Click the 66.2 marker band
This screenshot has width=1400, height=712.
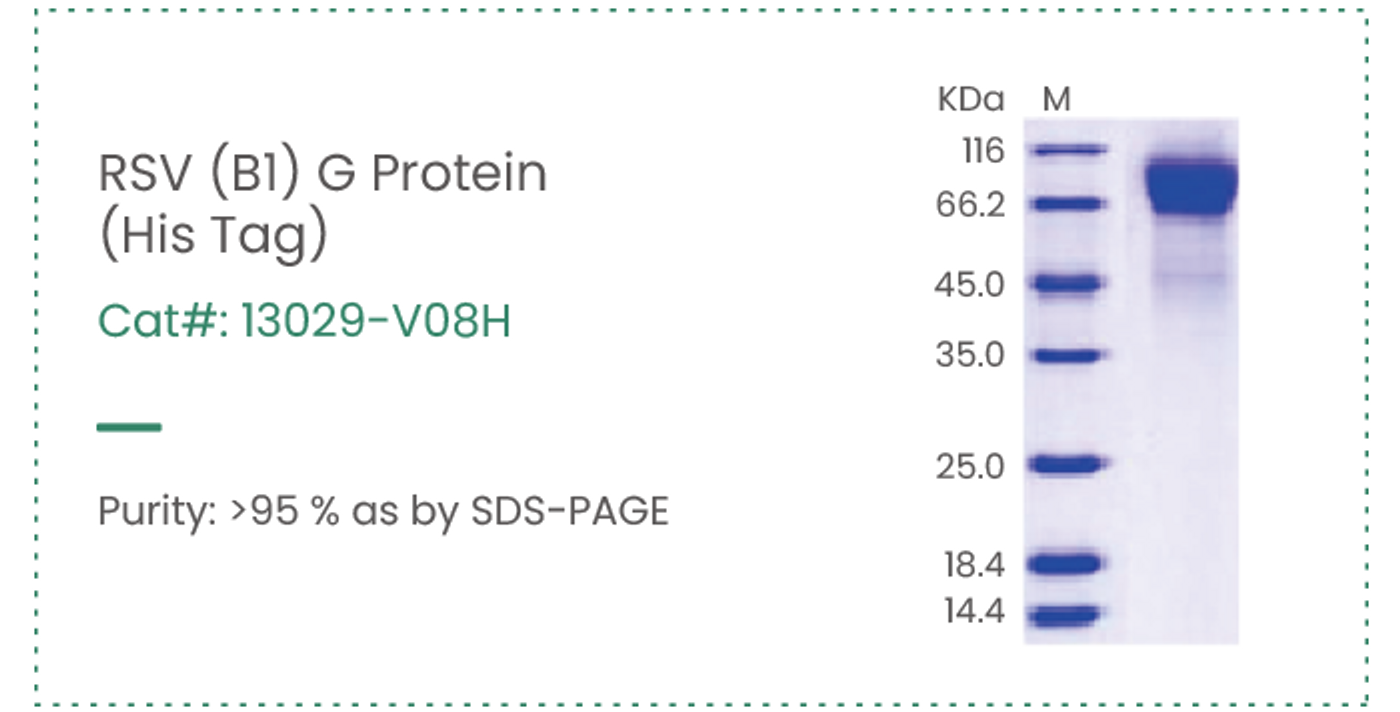(x=1067, y=204)
